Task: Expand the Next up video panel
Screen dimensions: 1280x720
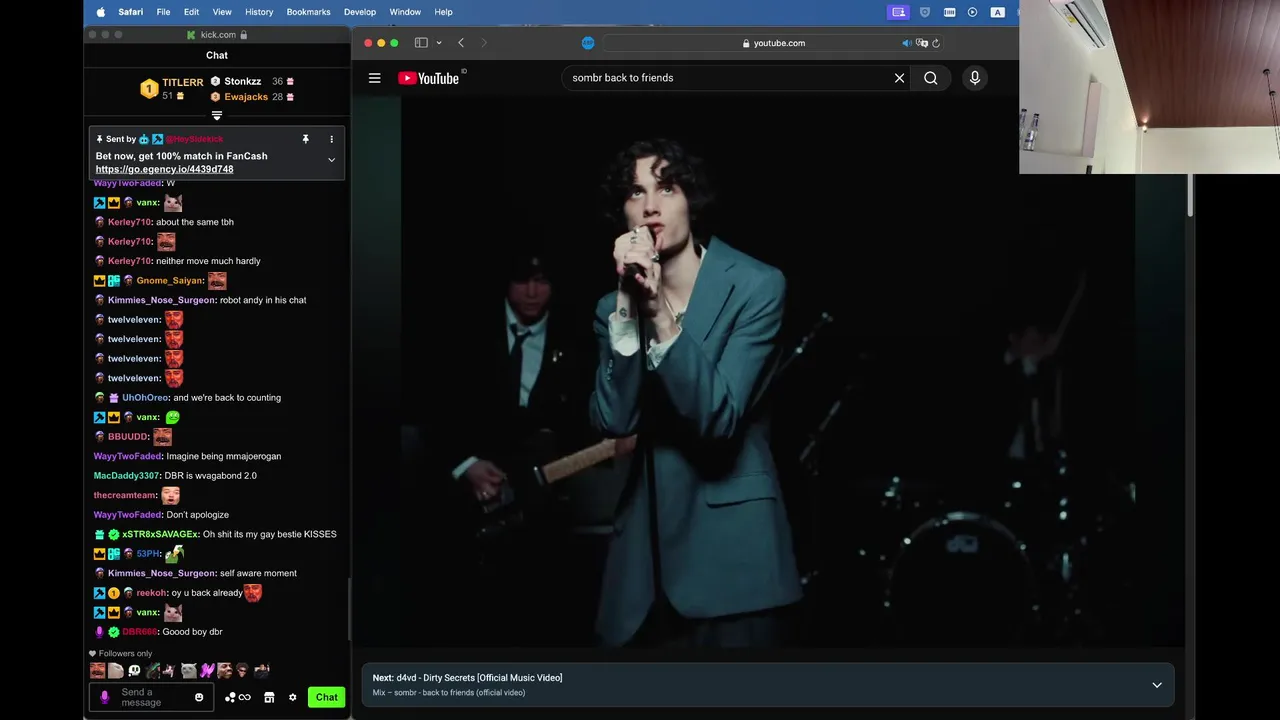Action: pyautogui.click(x=1157, y=685)
